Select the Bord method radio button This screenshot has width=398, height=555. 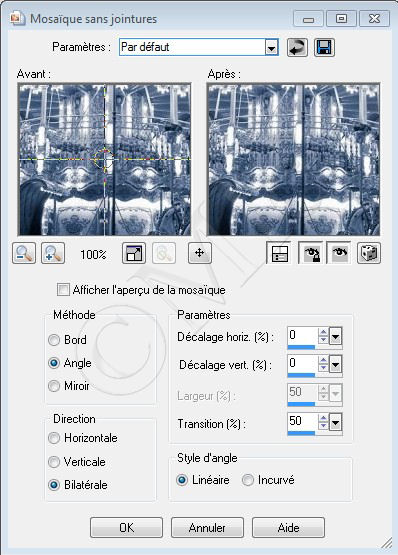[54, 340]
